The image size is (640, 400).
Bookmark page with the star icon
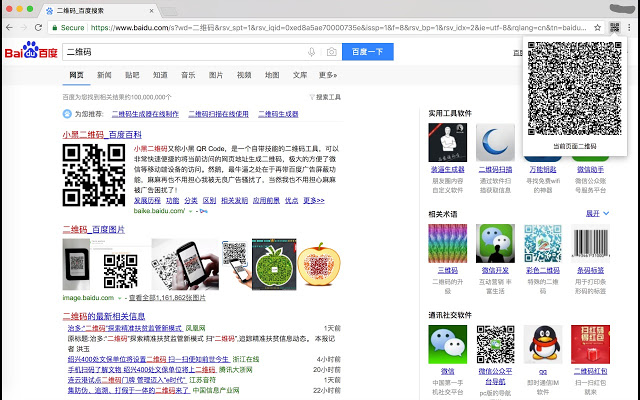[x=598, y=27]
